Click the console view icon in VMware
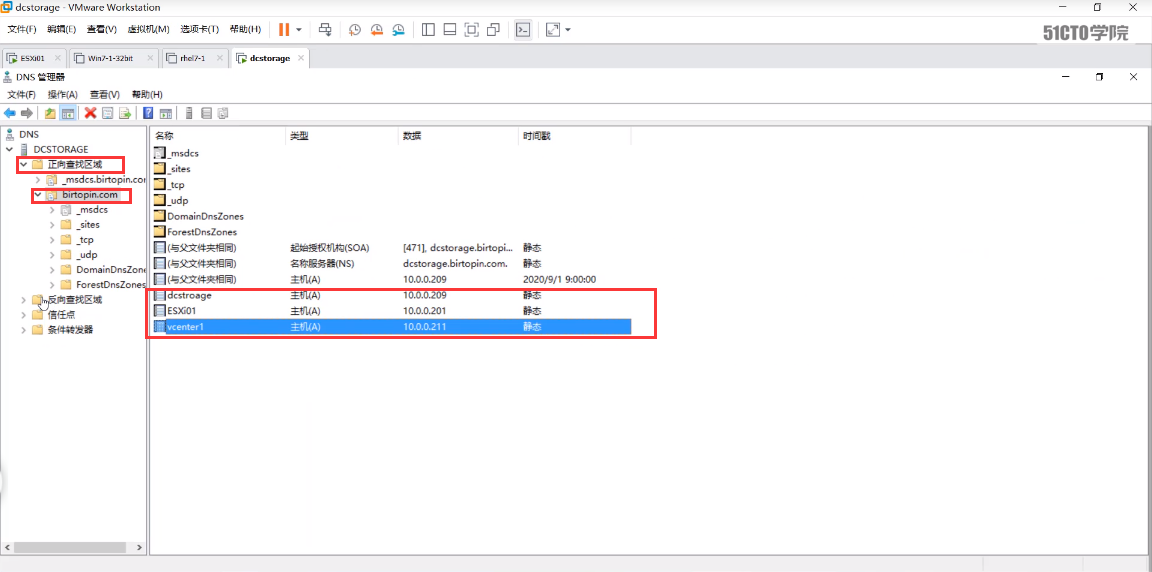The image size is (1152, 572). tap(523, 29)
